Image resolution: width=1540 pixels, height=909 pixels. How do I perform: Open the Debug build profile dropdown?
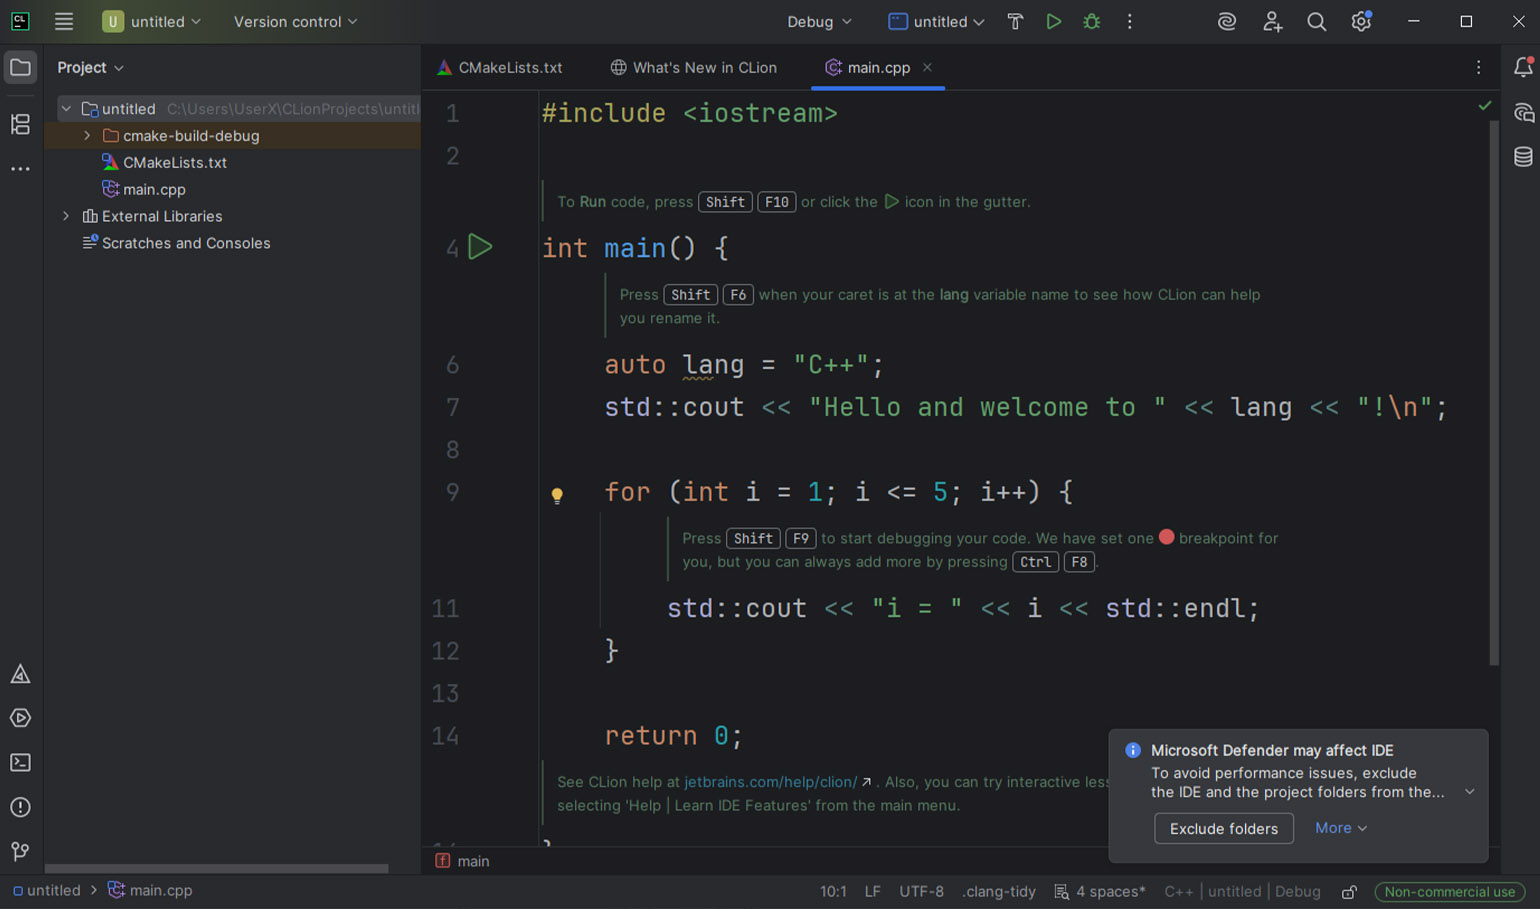coord(819,21)
